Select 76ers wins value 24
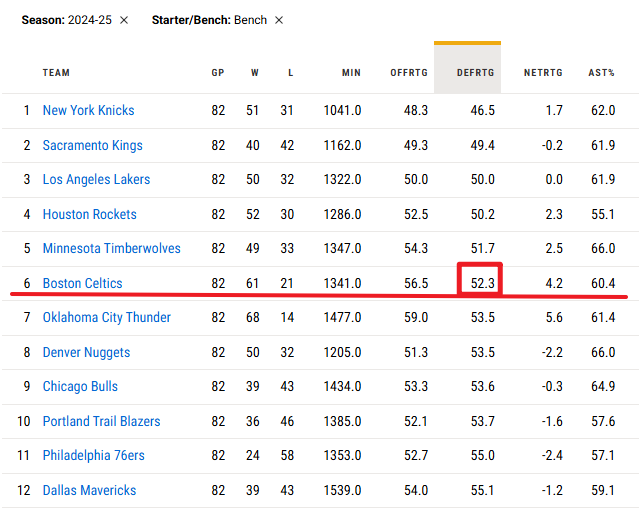 tap(253, 455)
